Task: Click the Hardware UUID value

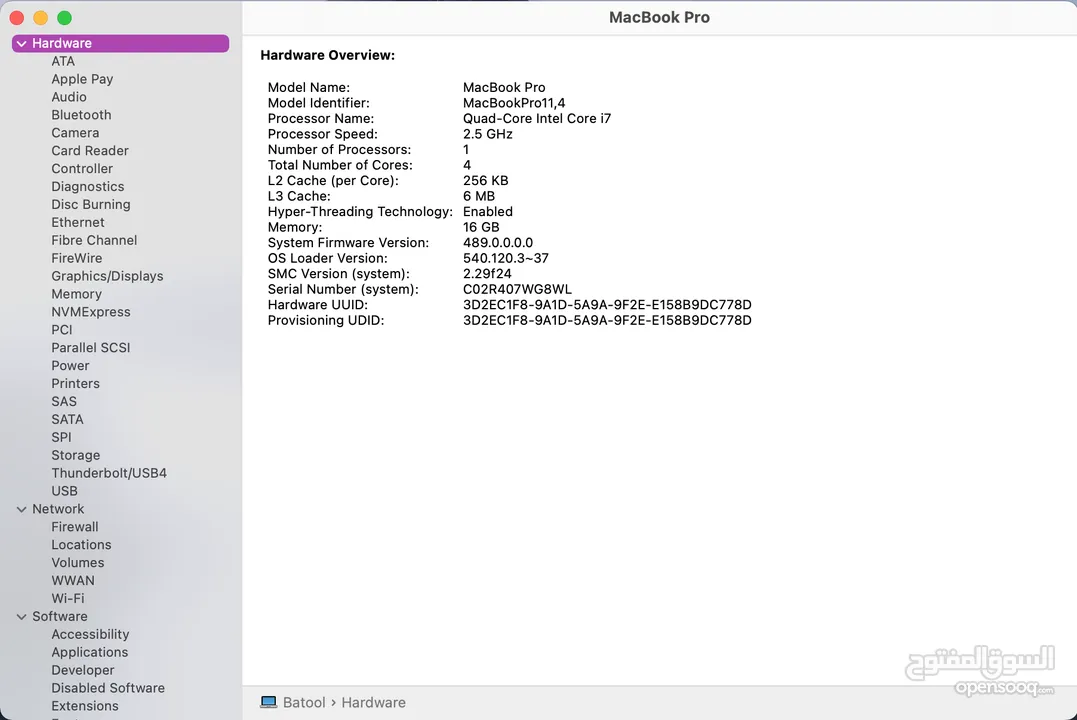Action: (606, 304)
